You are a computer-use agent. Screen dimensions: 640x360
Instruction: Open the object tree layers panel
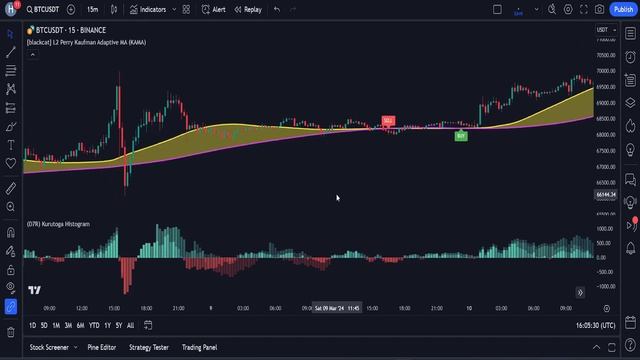click(x=630, y=103)
